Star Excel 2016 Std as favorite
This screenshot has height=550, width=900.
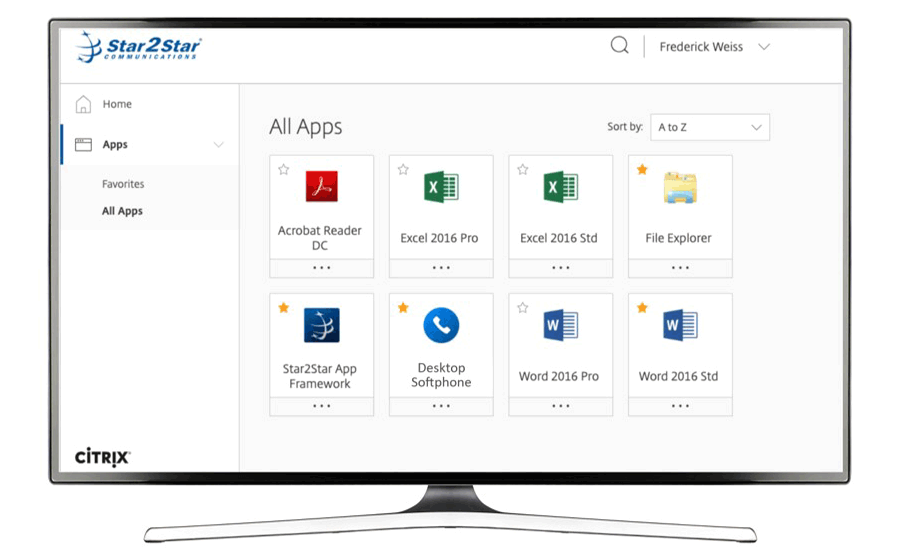[x=522, y=169]
